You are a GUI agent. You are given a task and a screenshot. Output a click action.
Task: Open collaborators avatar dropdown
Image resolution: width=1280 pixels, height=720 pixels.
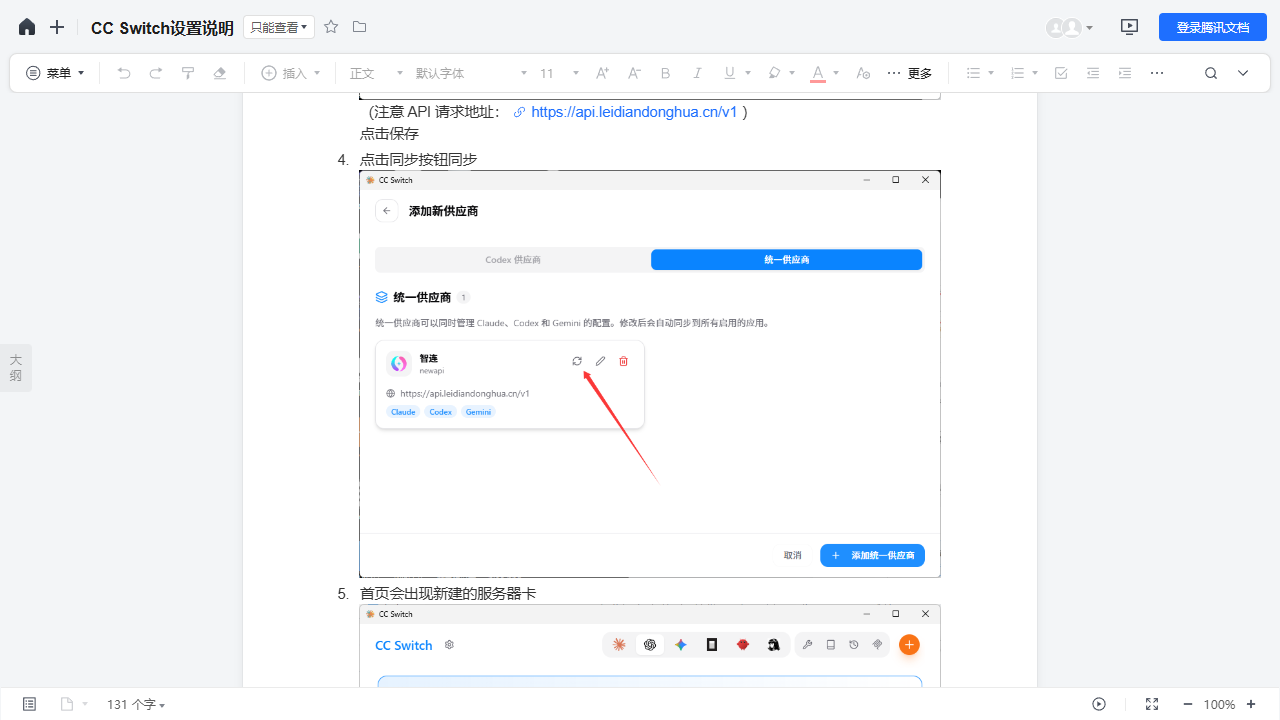[1070, 27]
